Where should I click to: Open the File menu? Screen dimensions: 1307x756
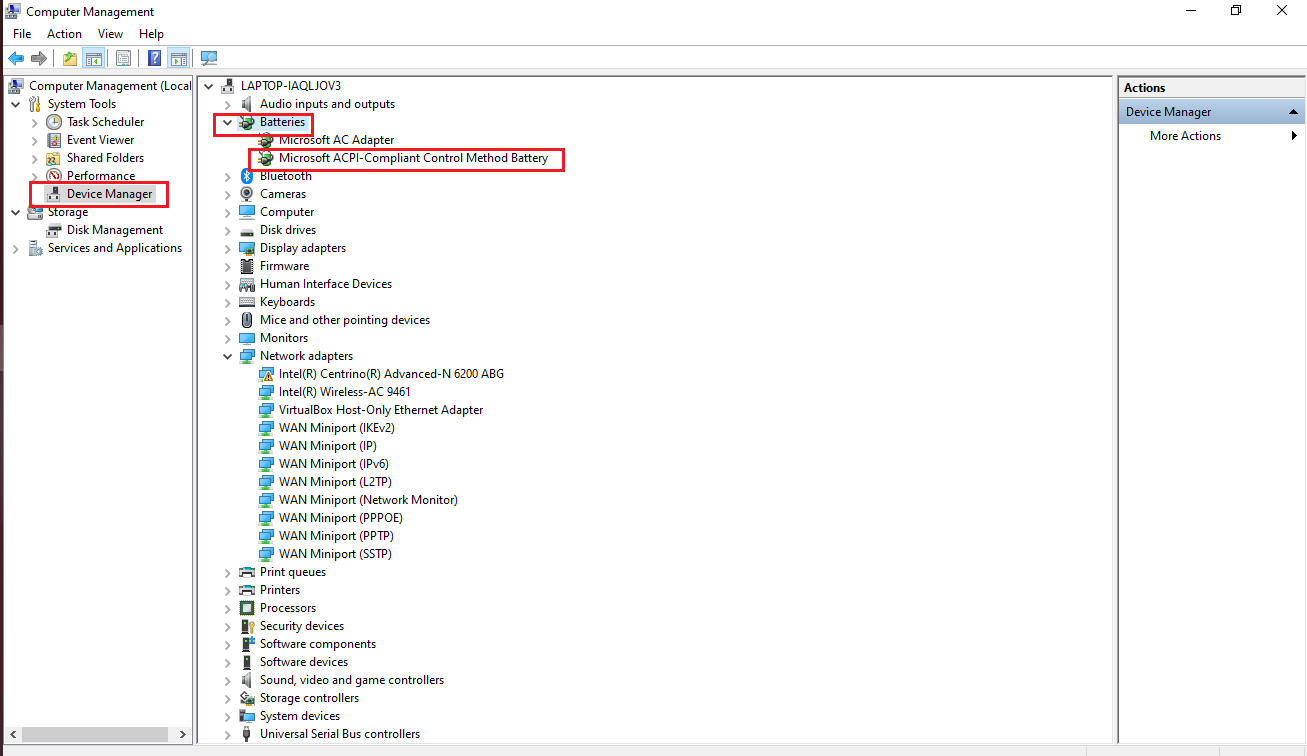pos(22,34)
